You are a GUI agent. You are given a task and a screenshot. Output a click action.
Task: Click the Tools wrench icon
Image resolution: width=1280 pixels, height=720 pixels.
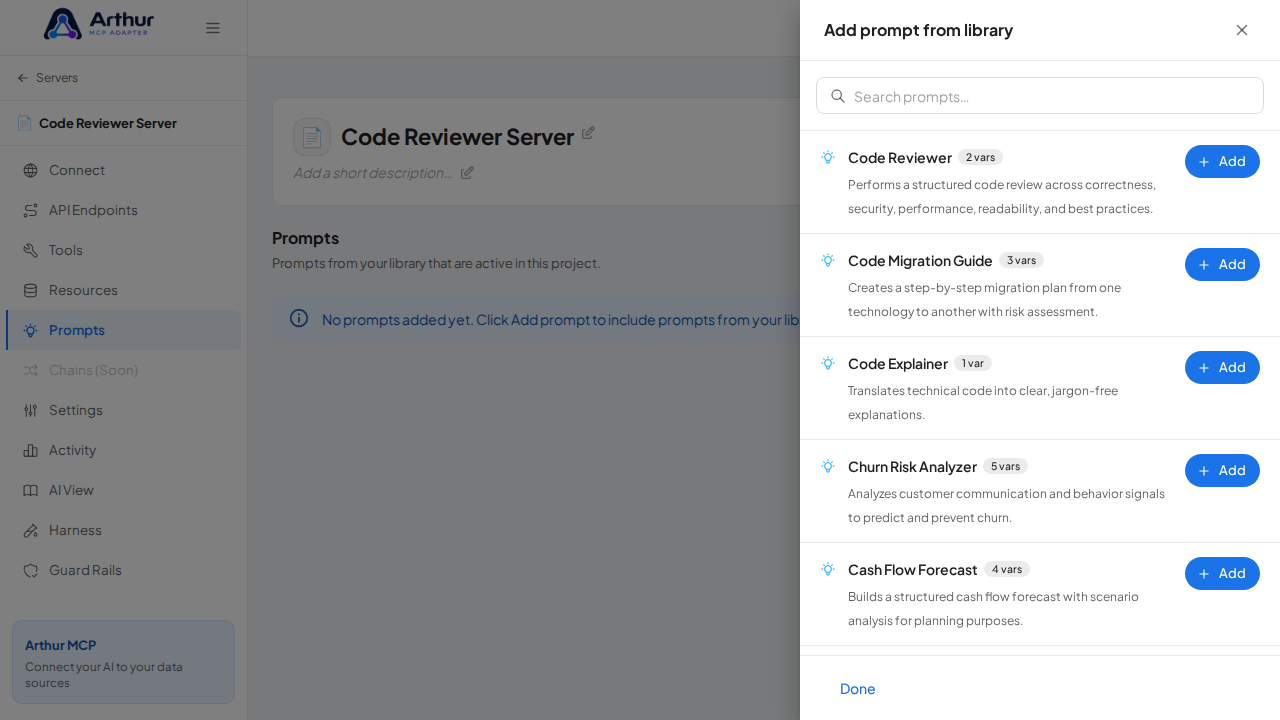tap(30, 250)
